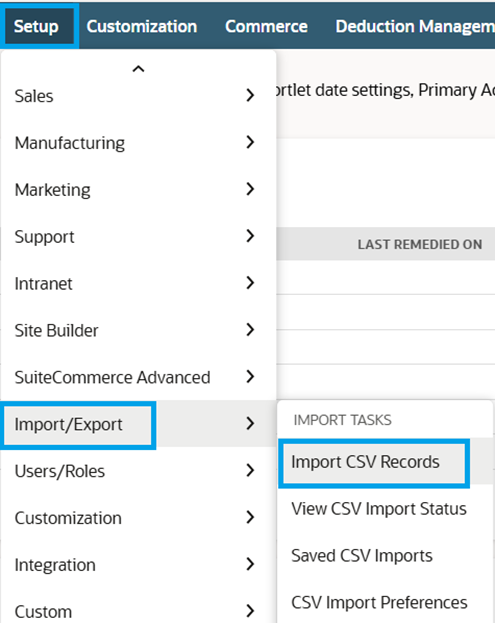Click the Integration chevron icon
The image size is (495, 623).
[x=250, y=564]
